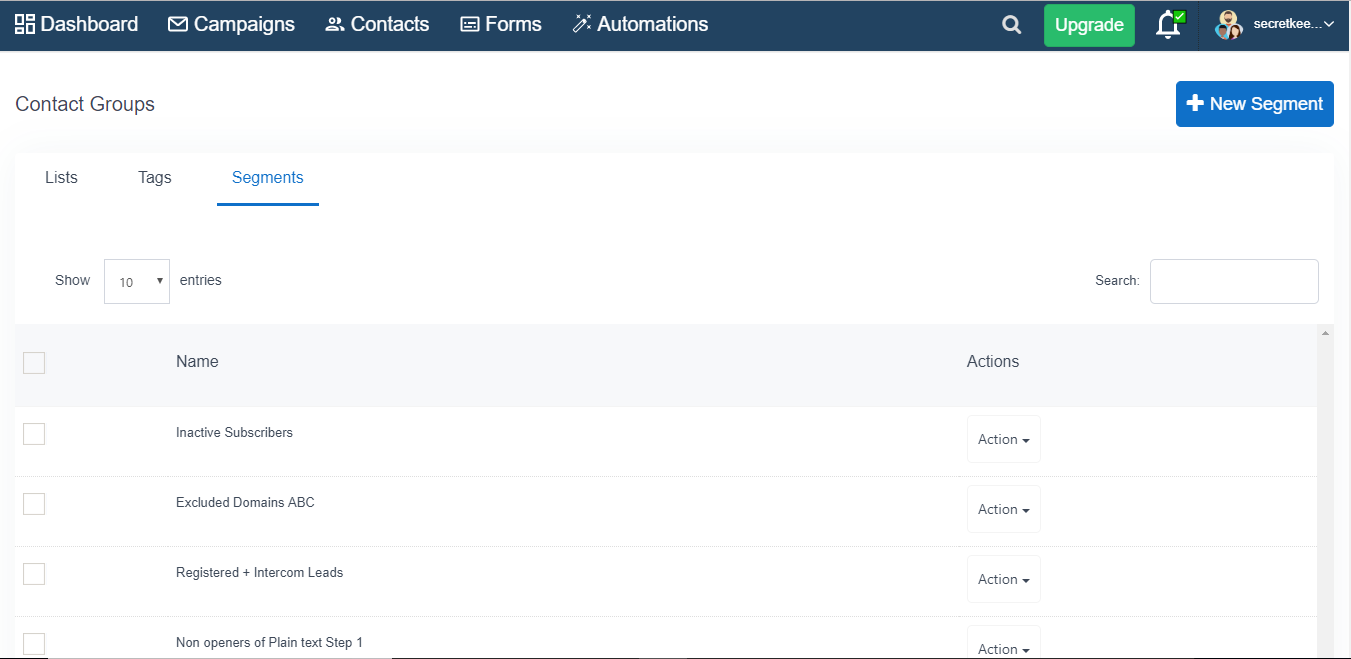Open Action dropdown for Excluded Domains ABC
Image resolution: width=1351 pixels, height=659 pixels.
click(x=1004, y=509)
